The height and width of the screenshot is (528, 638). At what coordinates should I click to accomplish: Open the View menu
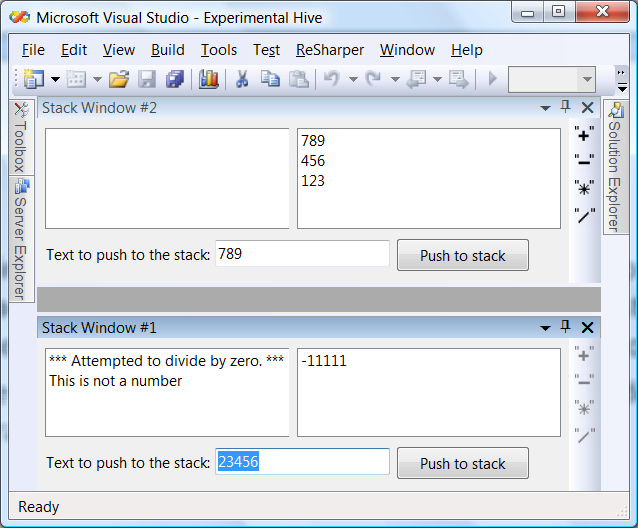pyautogui.click(x=118, y=50)
